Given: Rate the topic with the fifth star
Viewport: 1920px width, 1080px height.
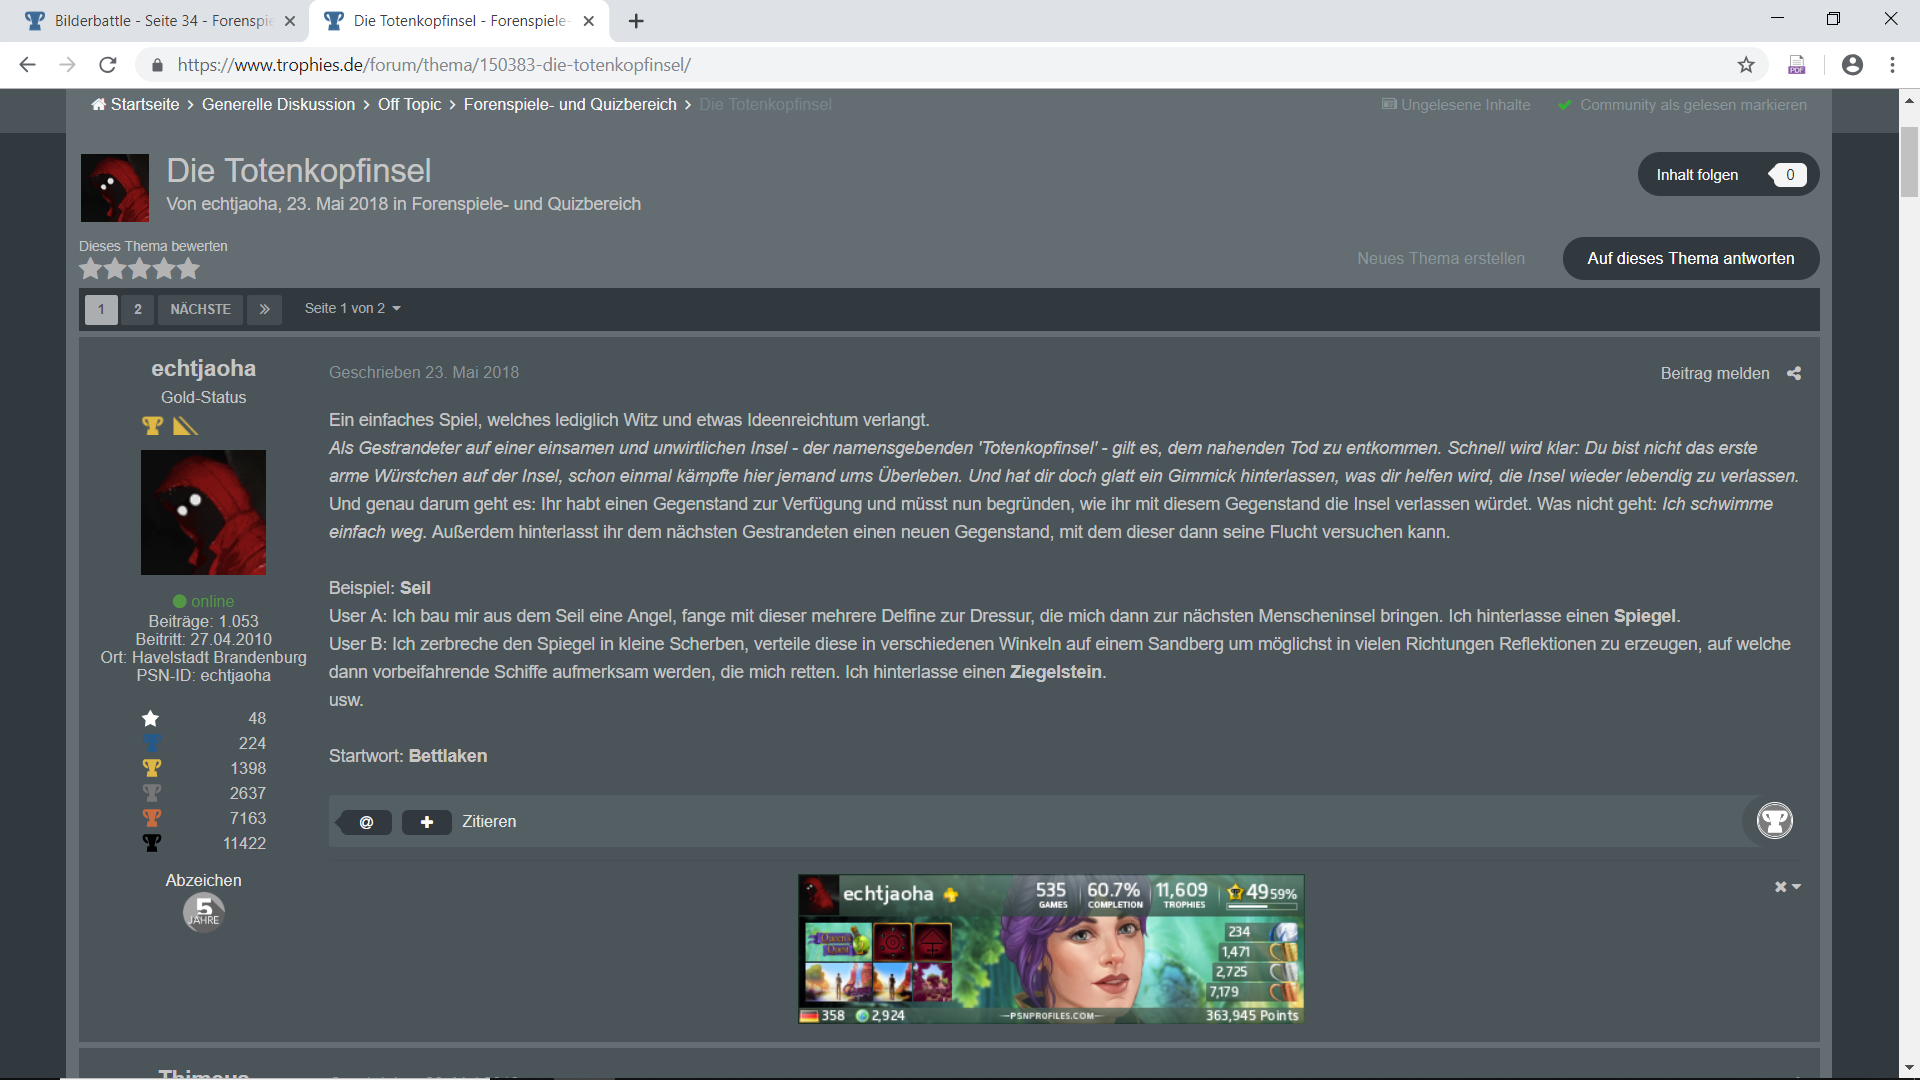Looking at the screenshot, I should pyautogui.click(x=188, y=269).
